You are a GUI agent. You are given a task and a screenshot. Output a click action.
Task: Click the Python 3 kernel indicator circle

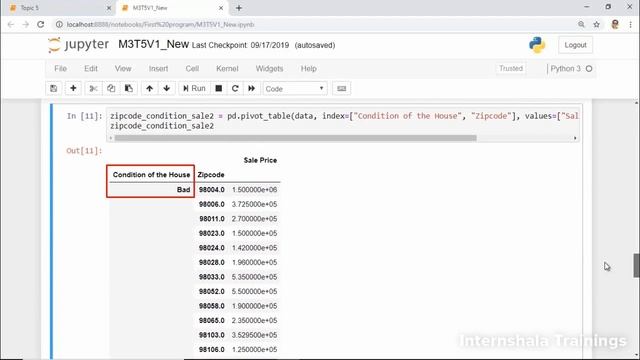[x=589, y=69]
